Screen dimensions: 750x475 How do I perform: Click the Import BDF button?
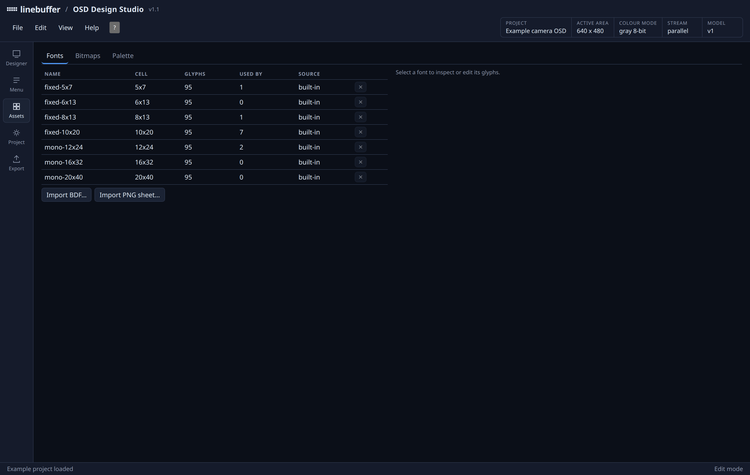pyautogui.click(x=66, y=195)
